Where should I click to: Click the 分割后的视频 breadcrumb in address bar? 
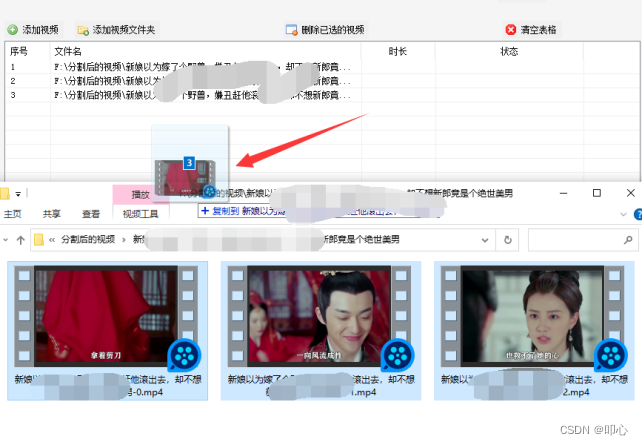[x=88, y=240]
